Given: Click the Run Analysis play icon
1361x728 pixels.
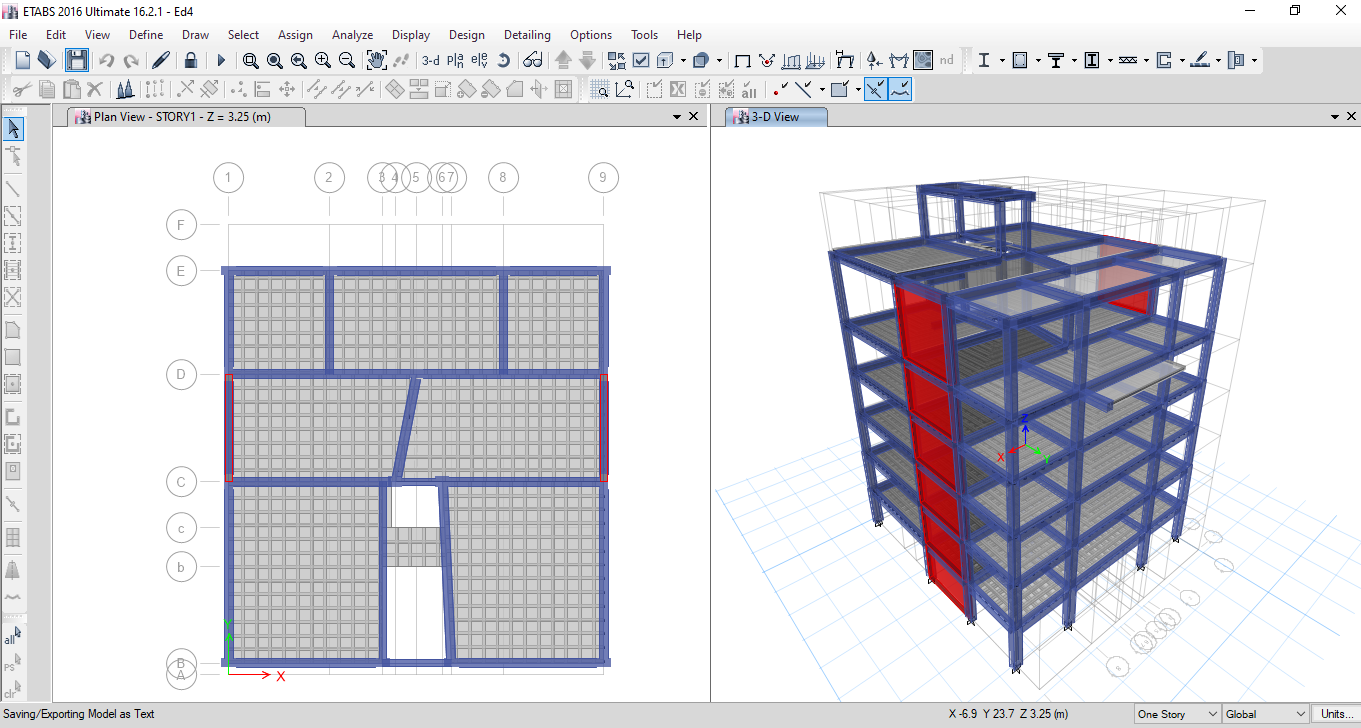Looking at the screenshot, I should pyautogui.click(x=221, y=60).
